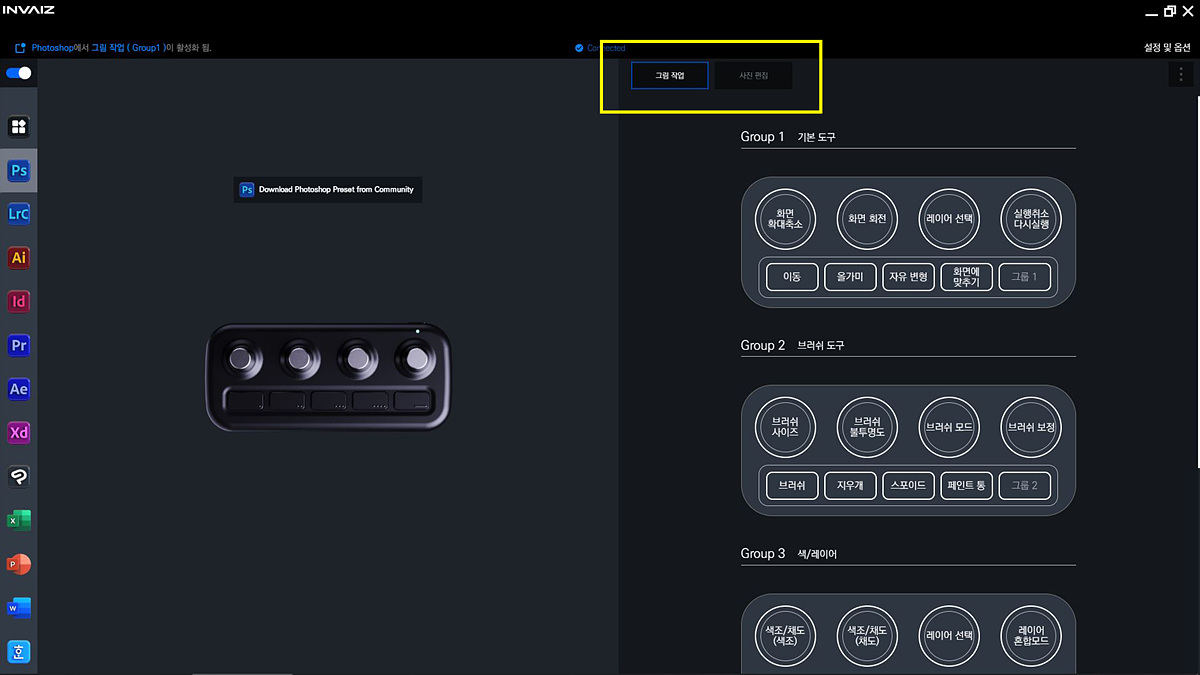Click the Group 2 브러쉬 도구 heading
Image resolution: width=1200 pixels, height=675 pixels.
coord(792,345)
